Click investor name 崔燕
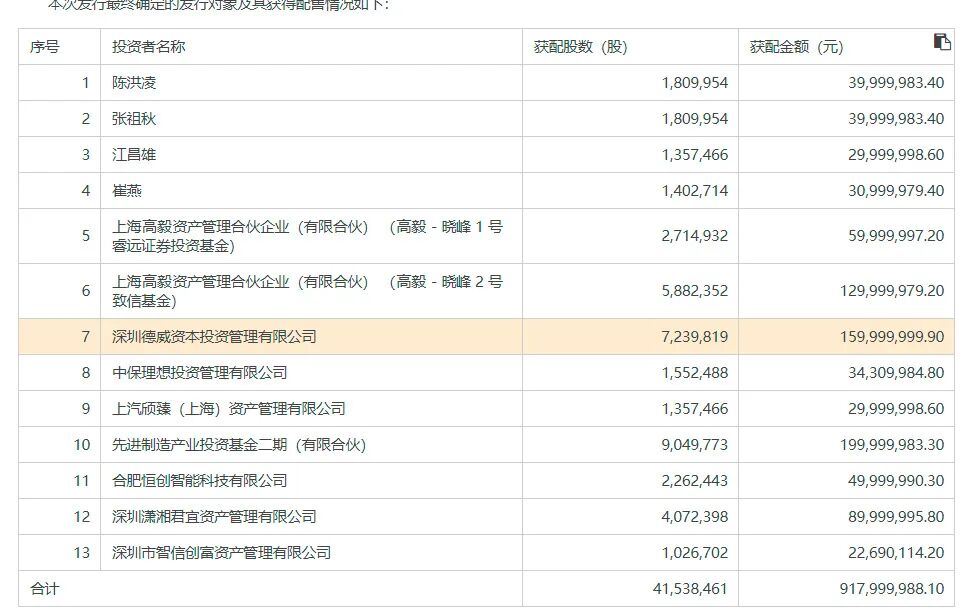 127,191
